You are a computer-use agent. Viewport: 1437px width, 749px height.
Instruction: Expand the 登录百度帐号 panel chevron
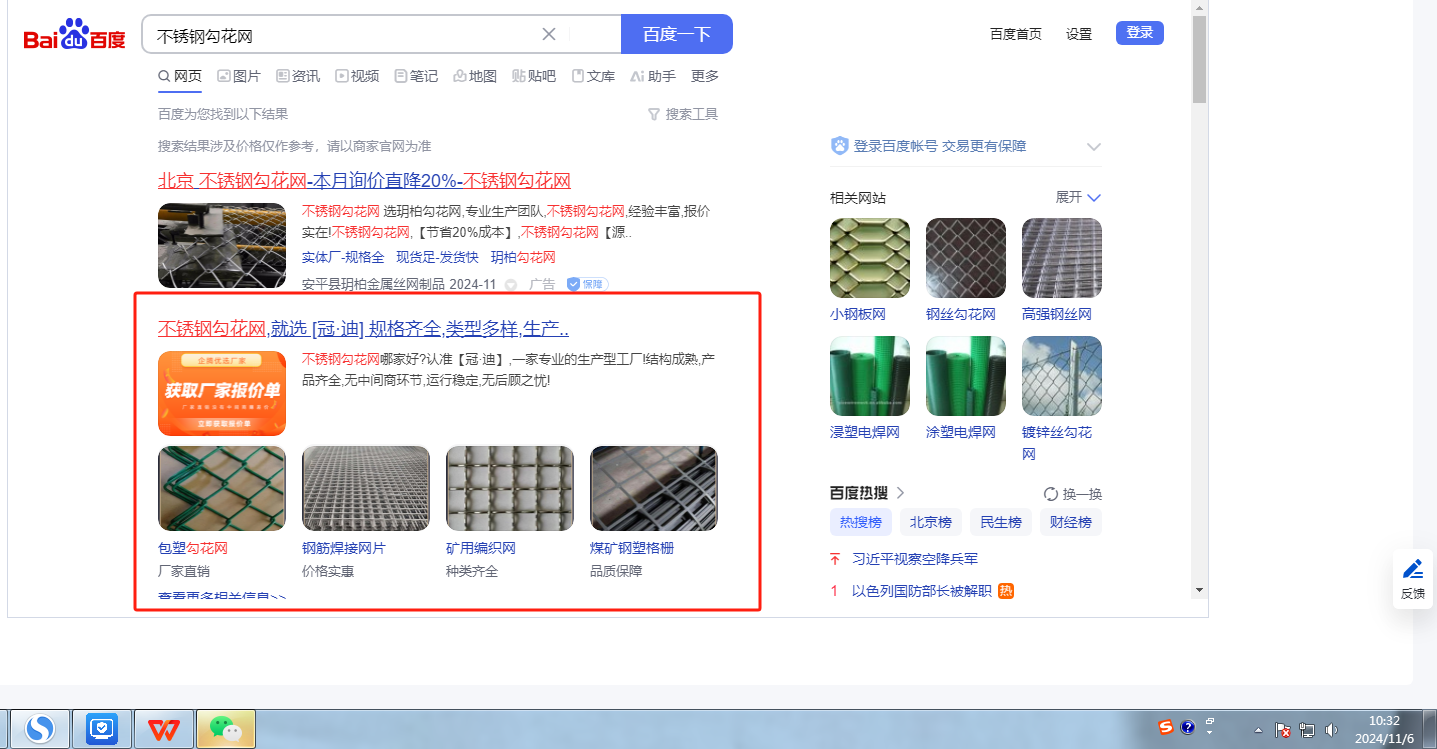click(1094, 147)
